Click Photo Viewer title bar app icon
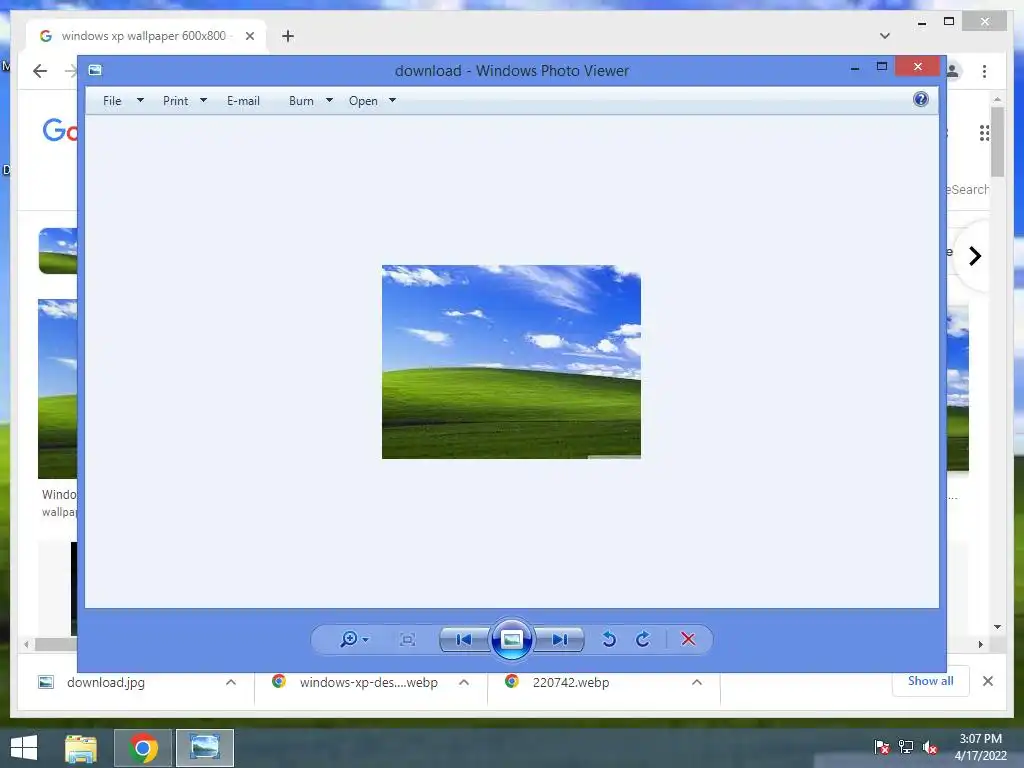The height and width of the screenshot is (768, 1024). [95, 70]
